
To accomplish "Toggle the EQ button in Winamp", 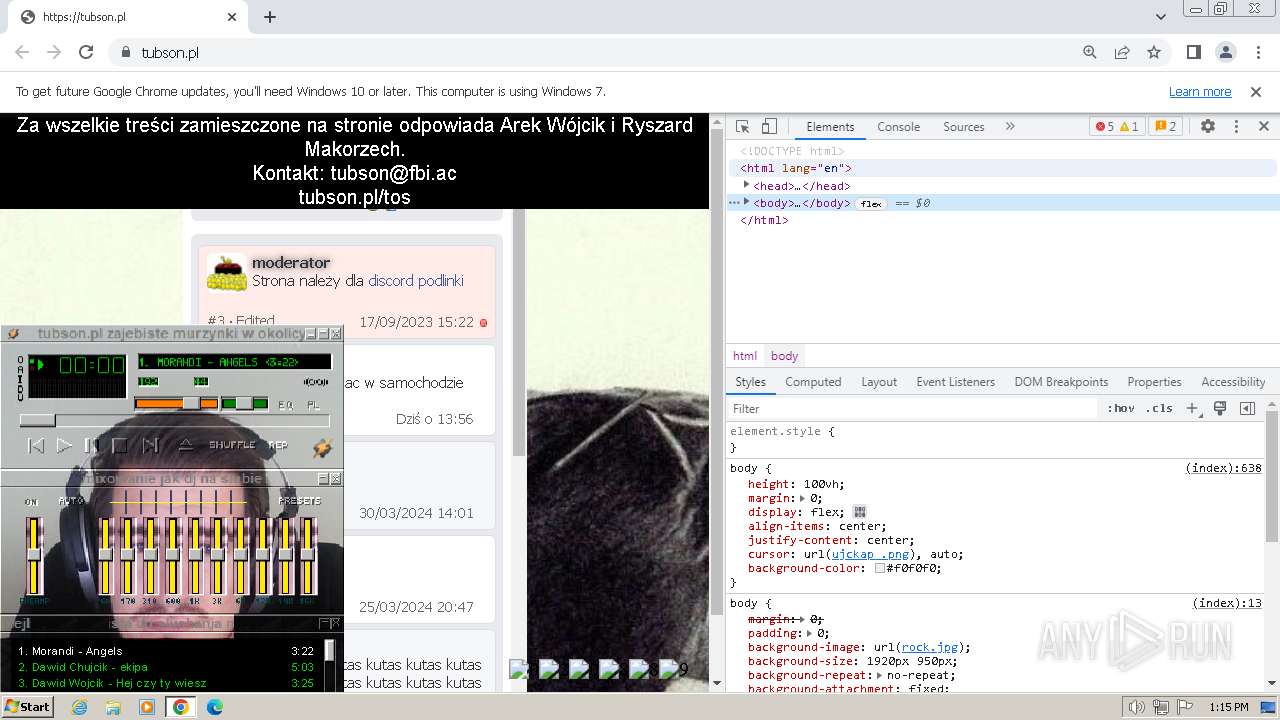I will click(285, 405).
